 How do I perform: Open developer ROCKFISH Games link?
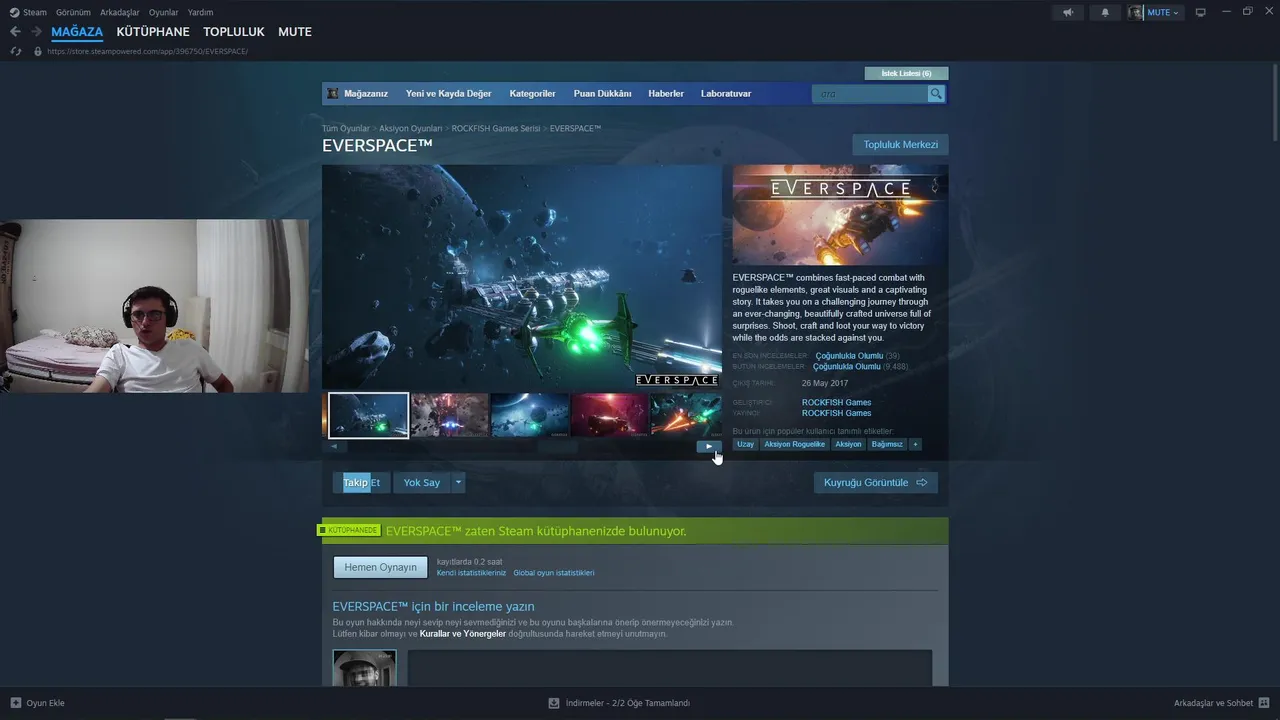836,402
